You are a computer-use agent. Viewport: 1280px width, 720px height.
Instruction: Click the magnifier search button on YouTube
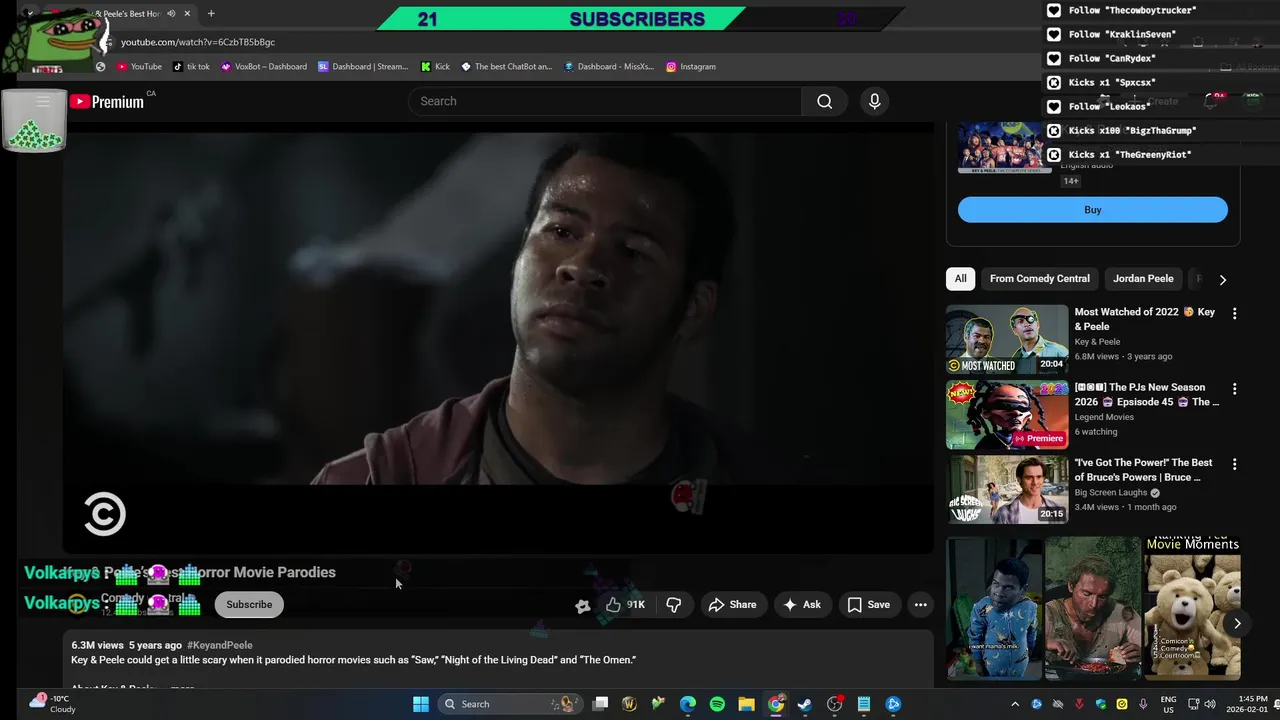click(x=824, y=101)
